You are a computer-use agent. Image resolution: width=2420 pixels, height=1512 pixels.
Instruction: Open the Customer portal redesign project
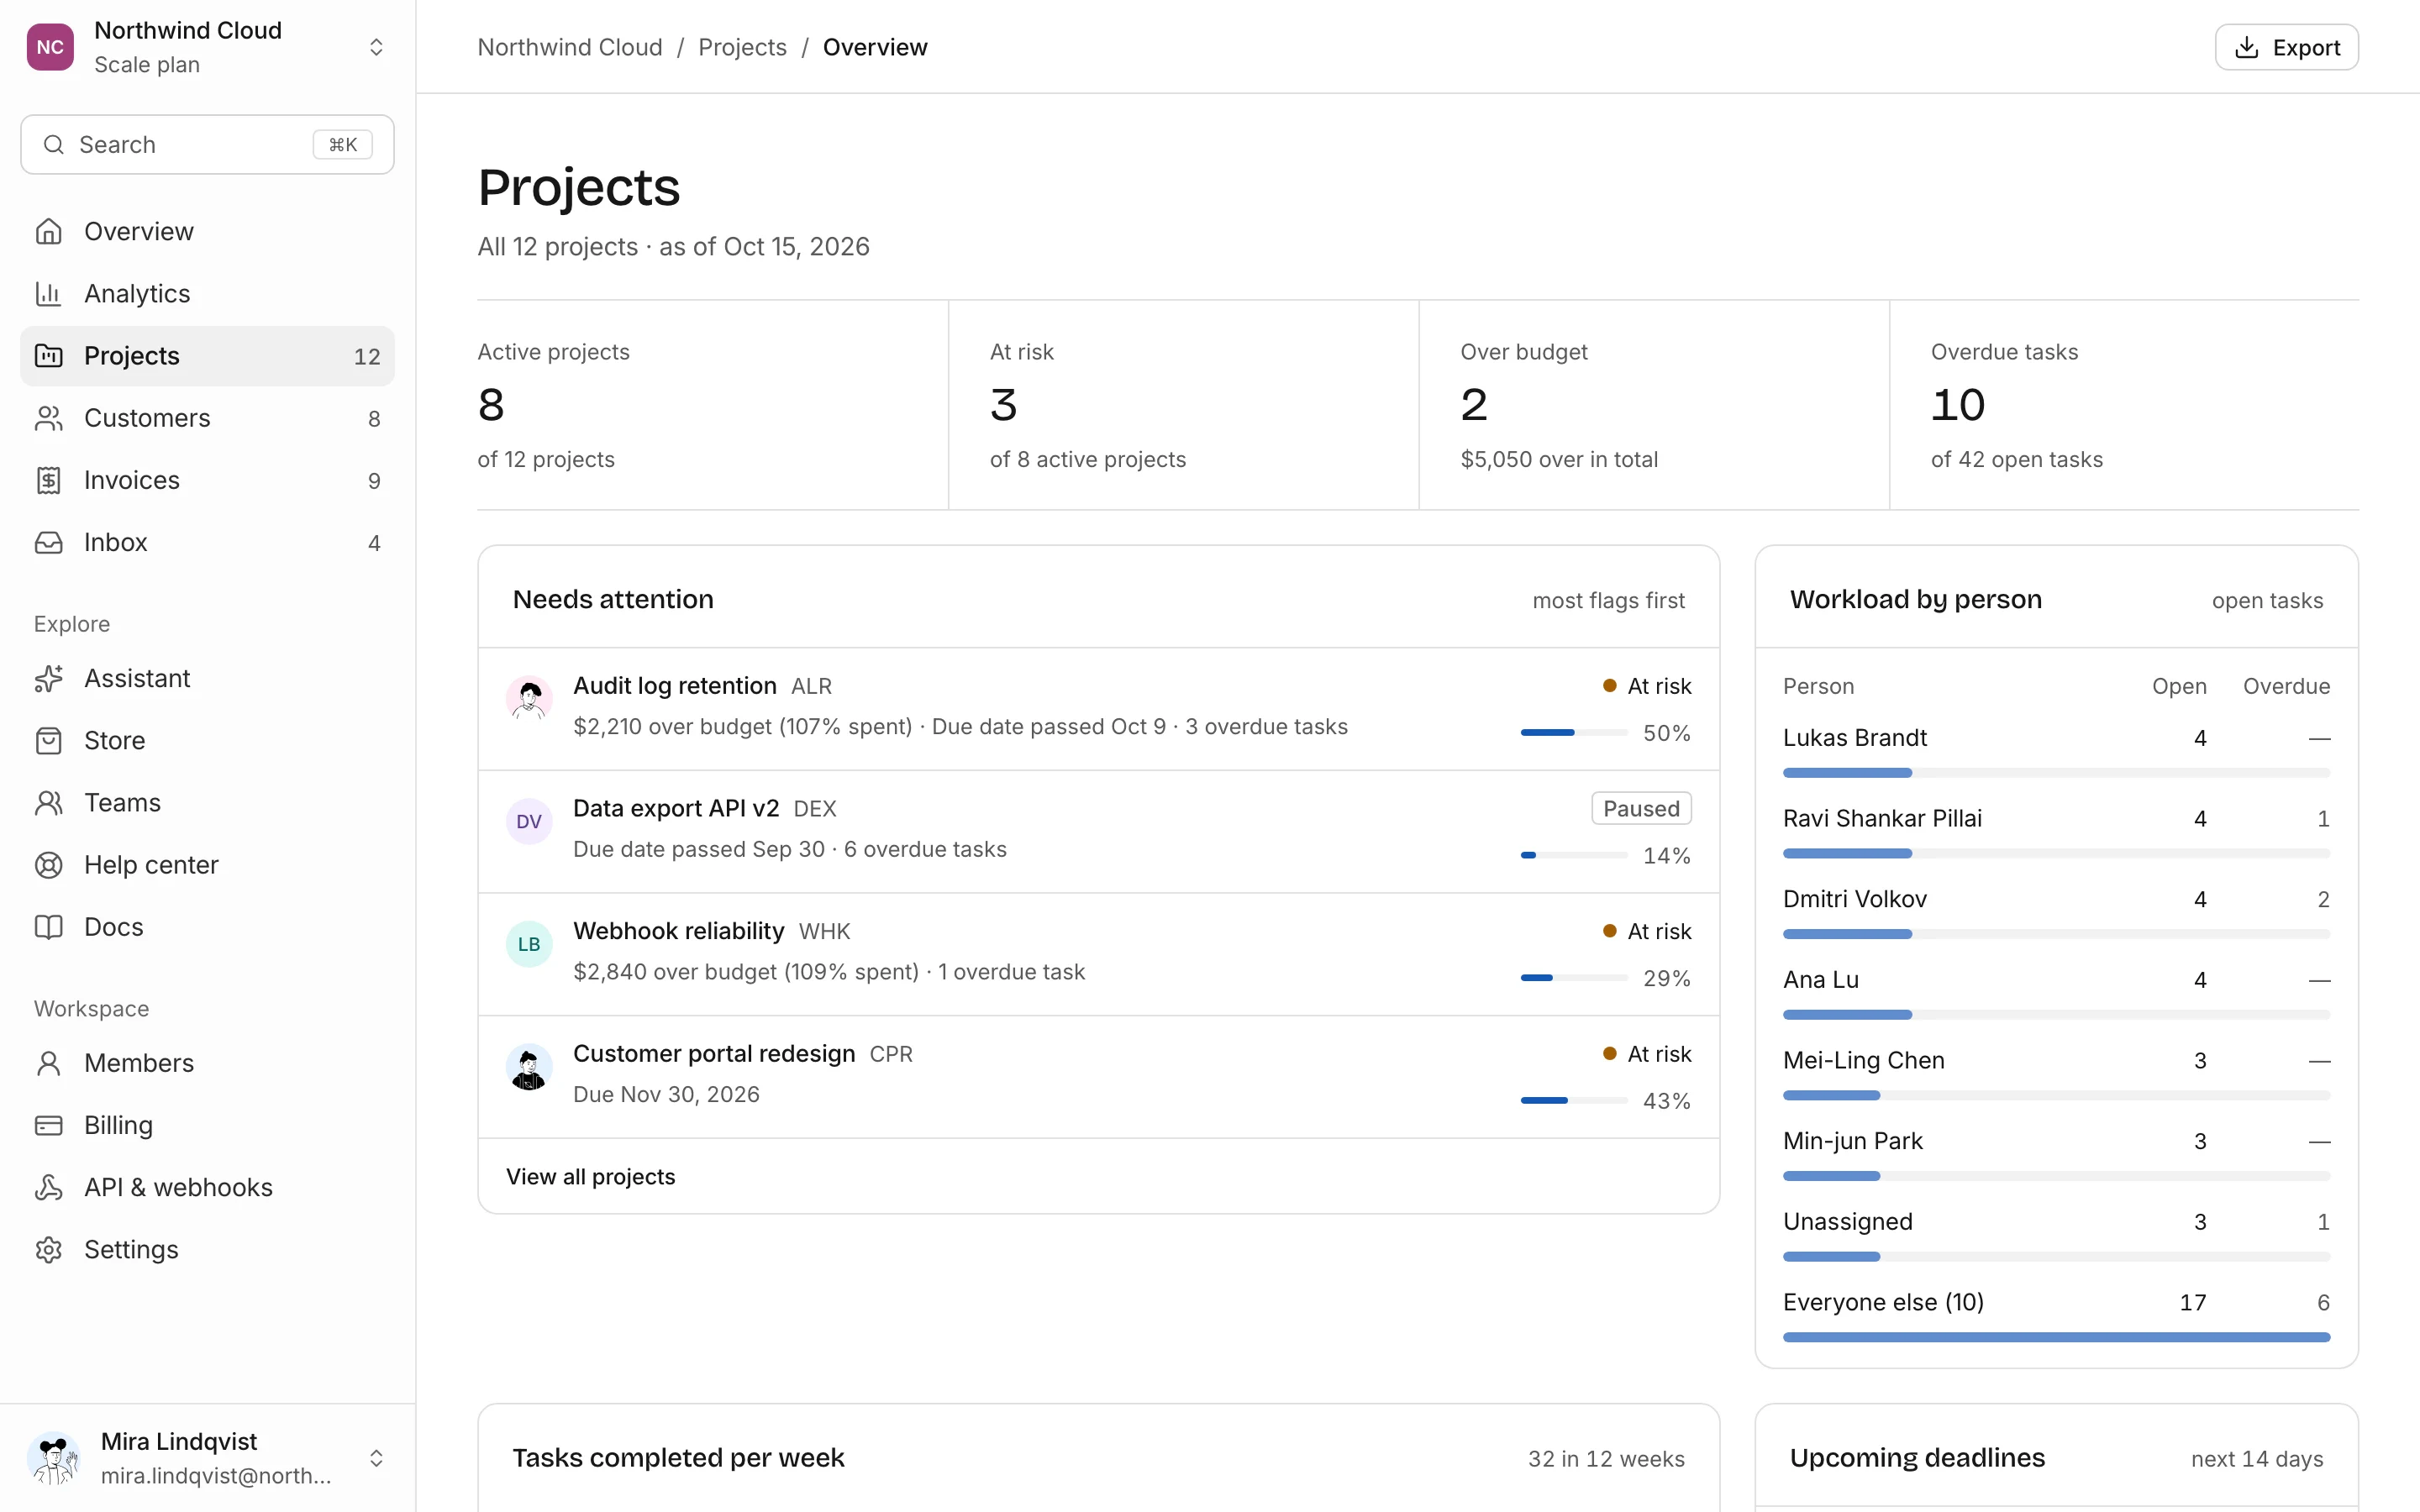1098,1077
